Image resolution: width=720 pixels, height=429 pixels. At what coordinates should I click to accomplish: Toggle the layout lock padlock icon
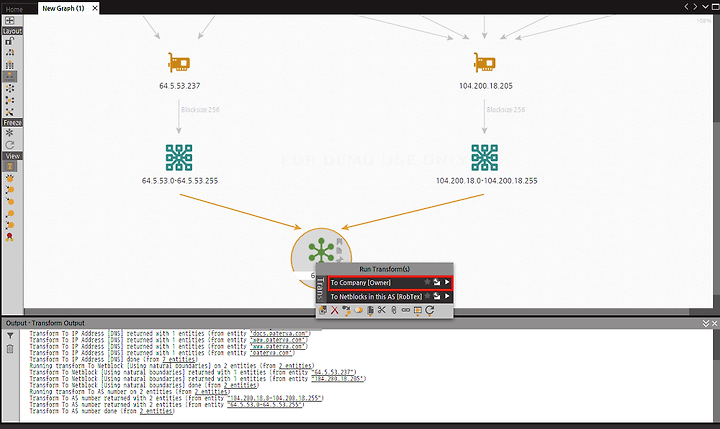pos(10,41)
